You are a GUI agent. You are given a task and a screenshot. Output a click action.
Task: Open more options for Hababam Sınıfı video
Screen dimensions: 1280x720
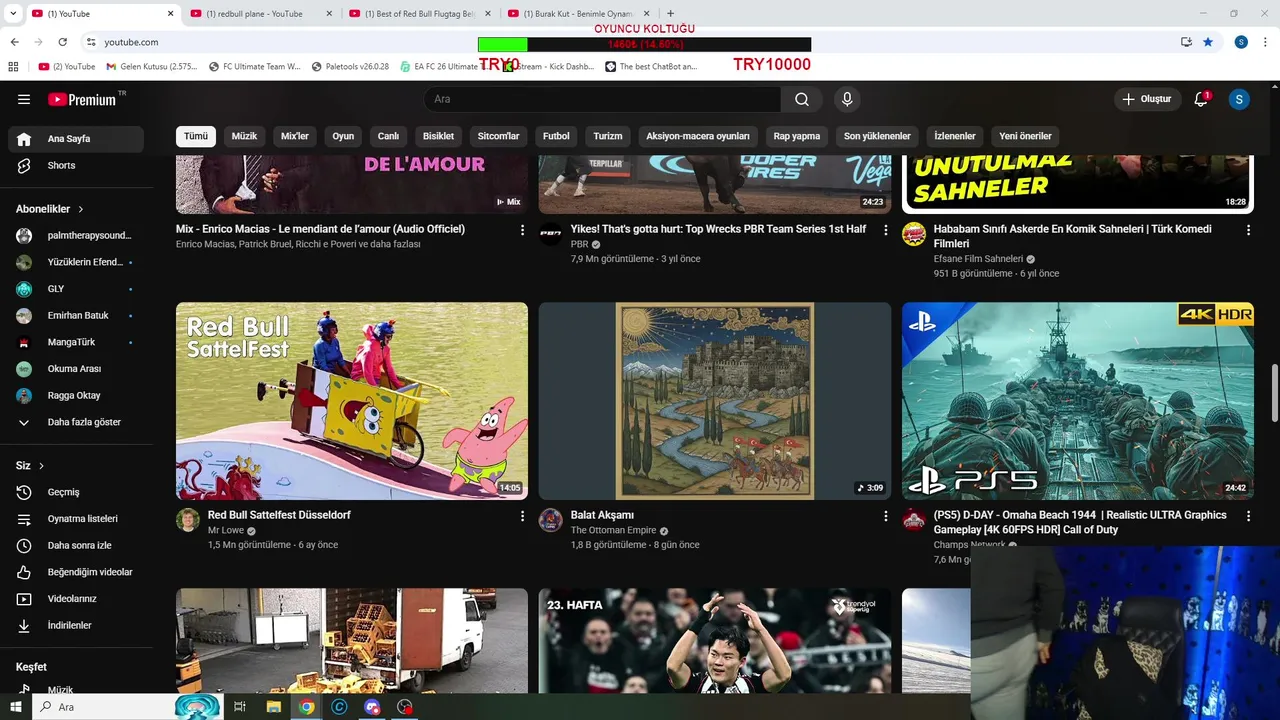[x=1248, y=230]
